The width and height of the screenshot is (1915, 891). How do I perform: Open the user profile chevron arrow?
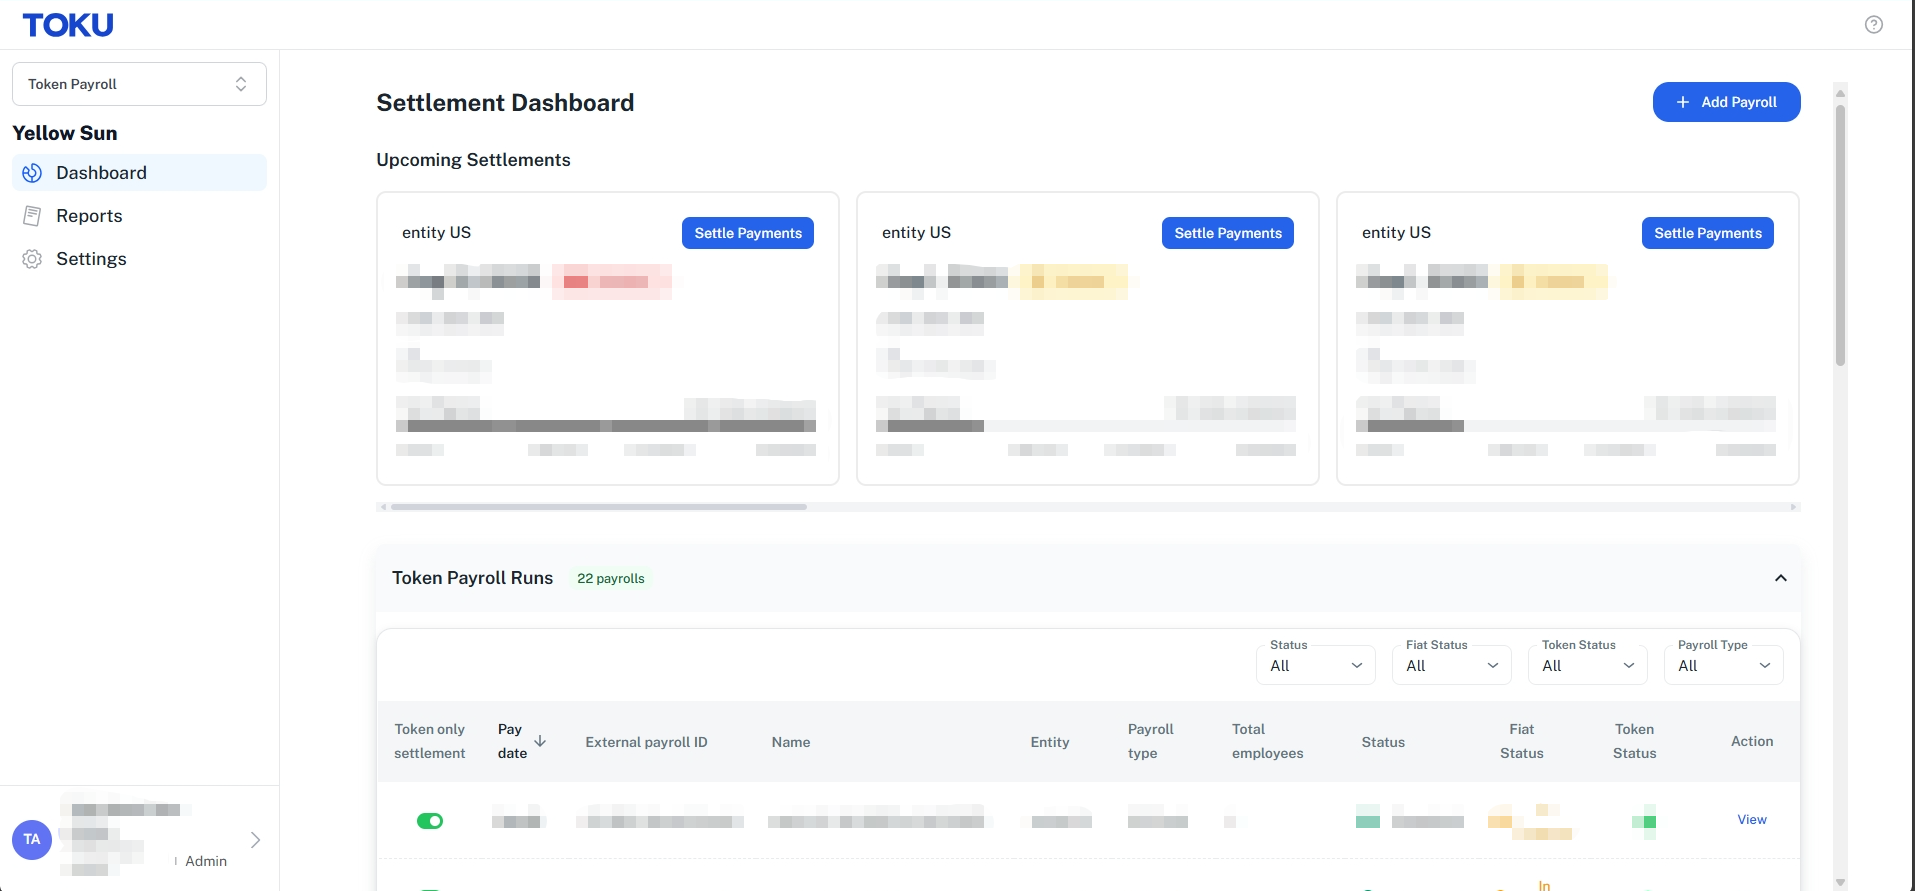pyautogui.click(x=255, y=840)
